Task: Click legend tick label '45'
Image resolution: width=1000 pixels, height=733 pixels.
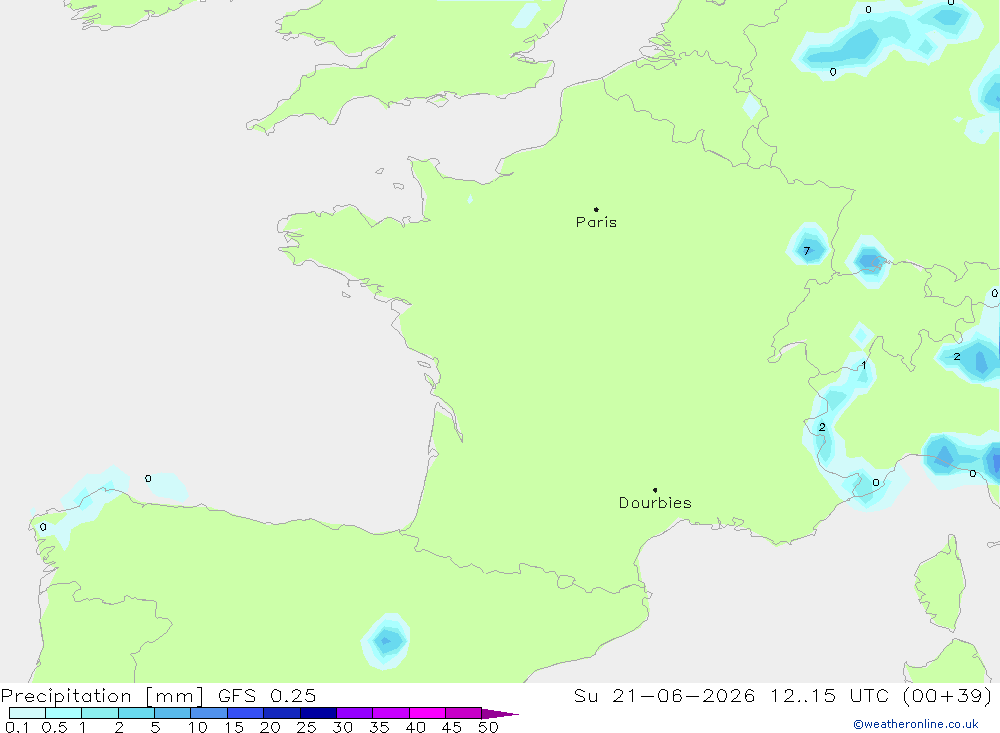Action: click(452, 727)
